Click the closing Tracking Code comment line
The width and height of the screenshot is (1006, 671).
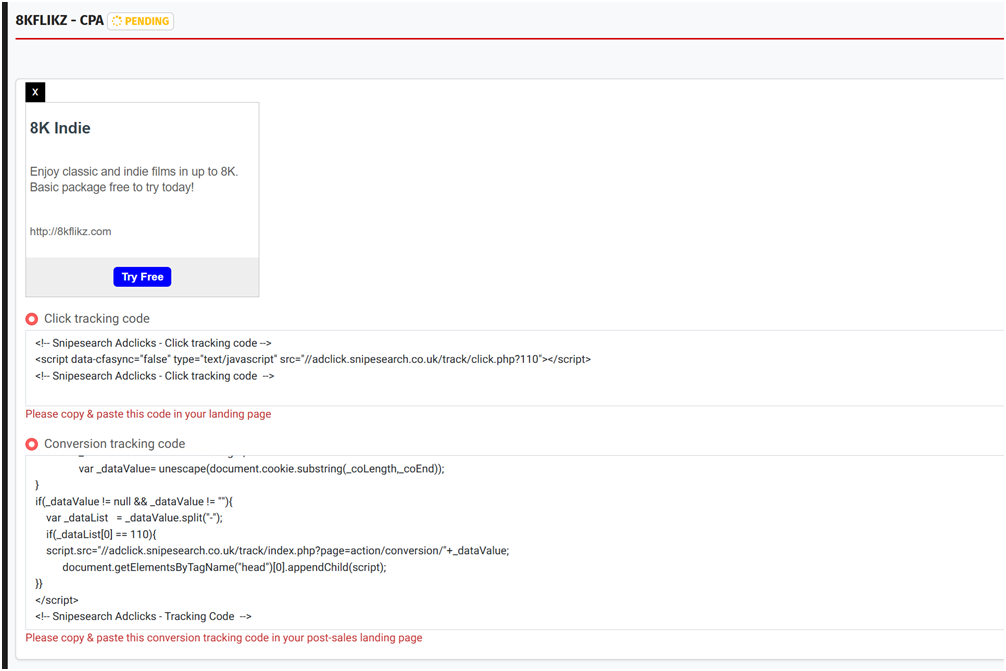click(143, 616)
